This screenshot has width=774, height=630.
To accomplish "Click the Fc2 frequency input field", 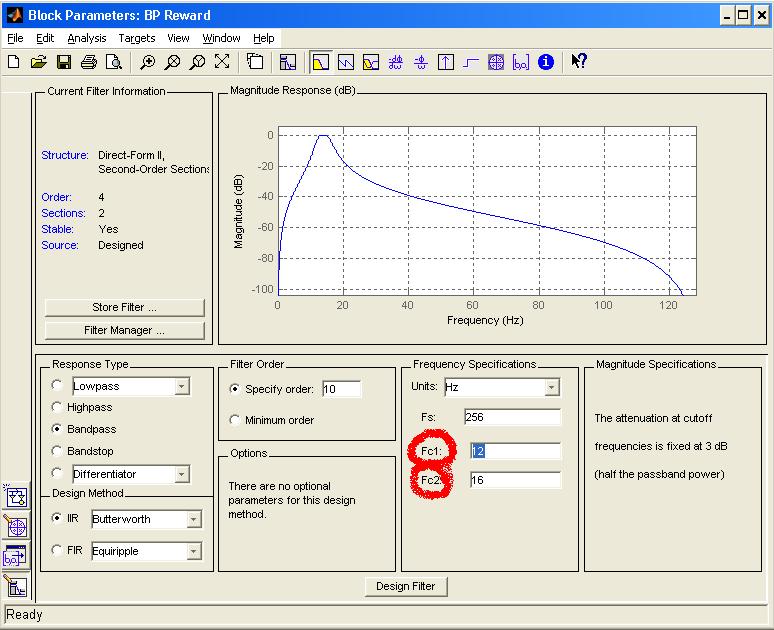I will click(514, 481).
